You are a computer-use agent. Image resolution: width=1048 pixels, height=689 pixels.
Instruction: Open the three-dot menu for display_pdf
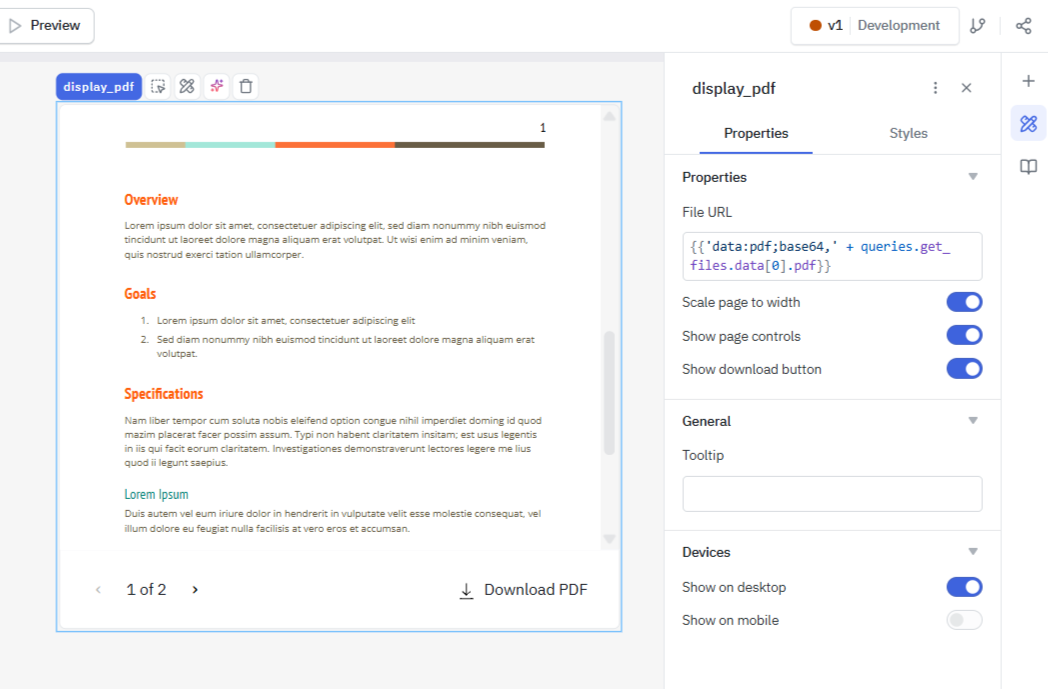935,88
